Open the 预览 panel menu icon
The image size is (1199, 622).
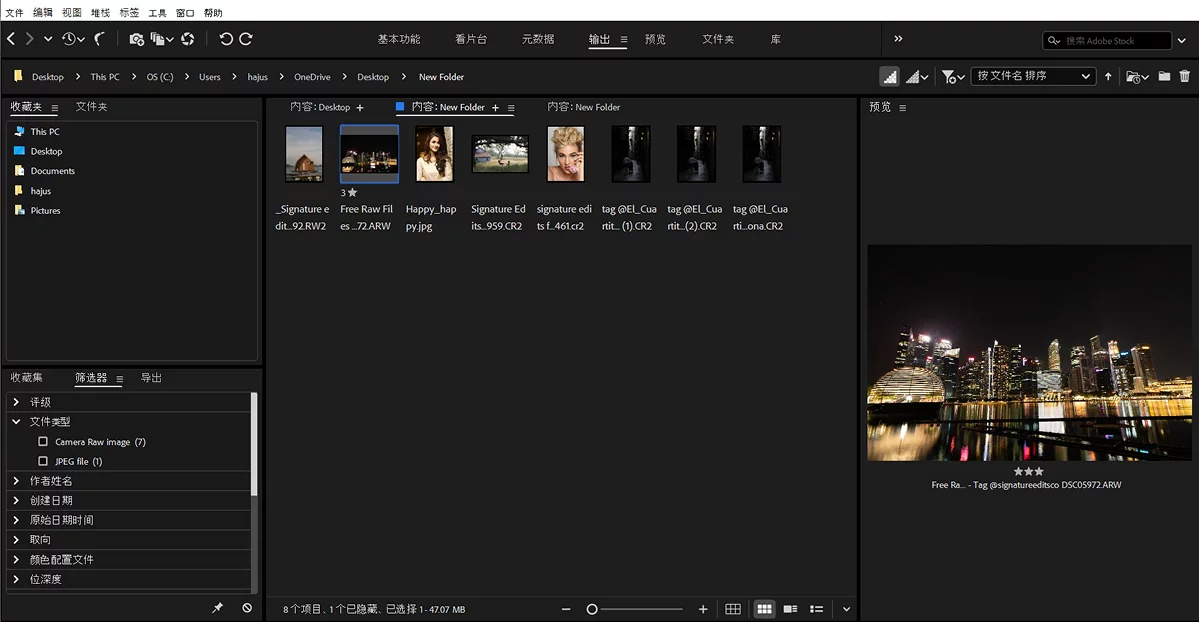[902, 108]
